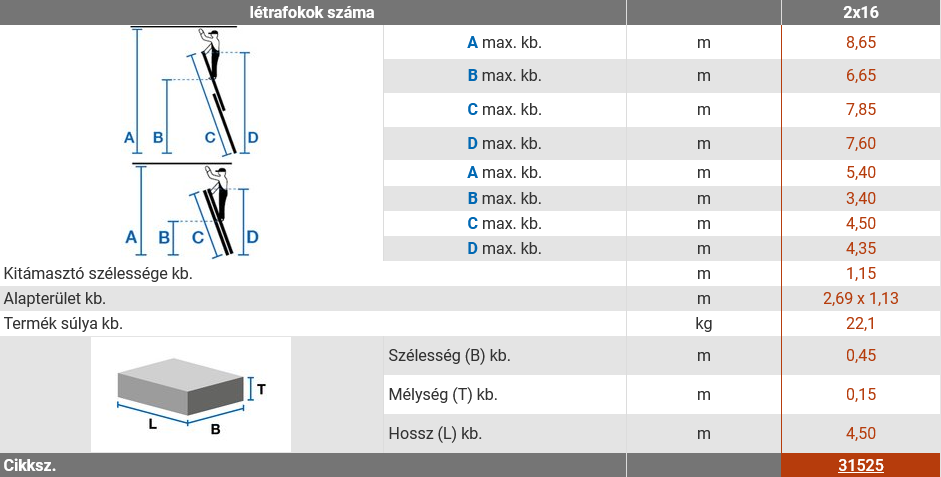This screenshot has height=477, width=941.
Task: Click the 6,65 value for B max
Action: click(861, 76)
